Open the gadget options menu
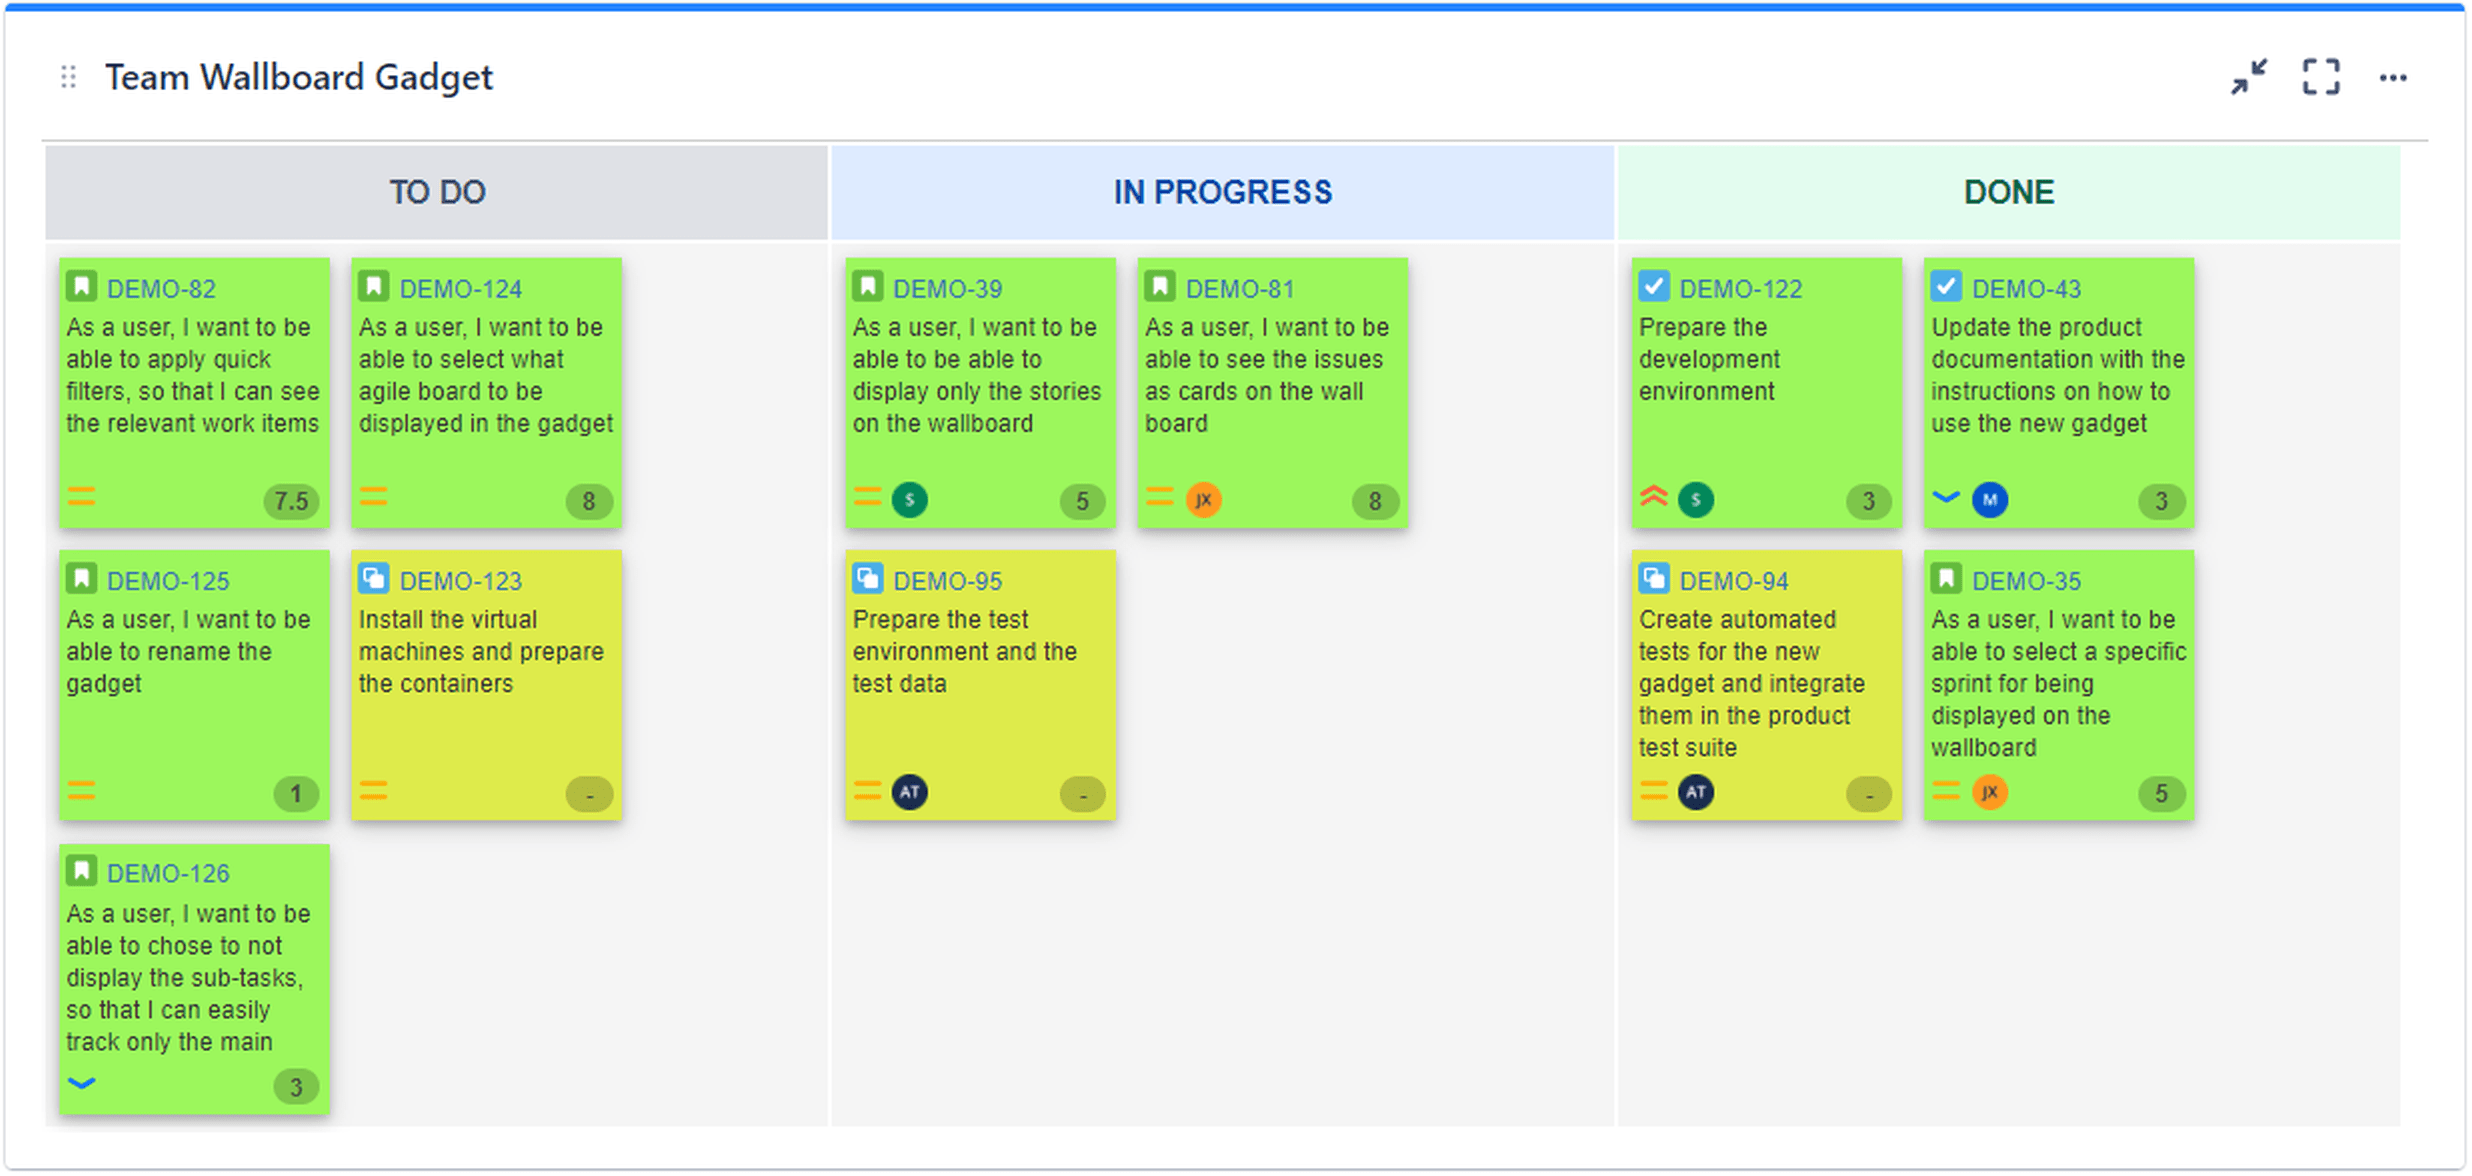This screenshot has height=1176, width=2472. (x=2394, y=77)
